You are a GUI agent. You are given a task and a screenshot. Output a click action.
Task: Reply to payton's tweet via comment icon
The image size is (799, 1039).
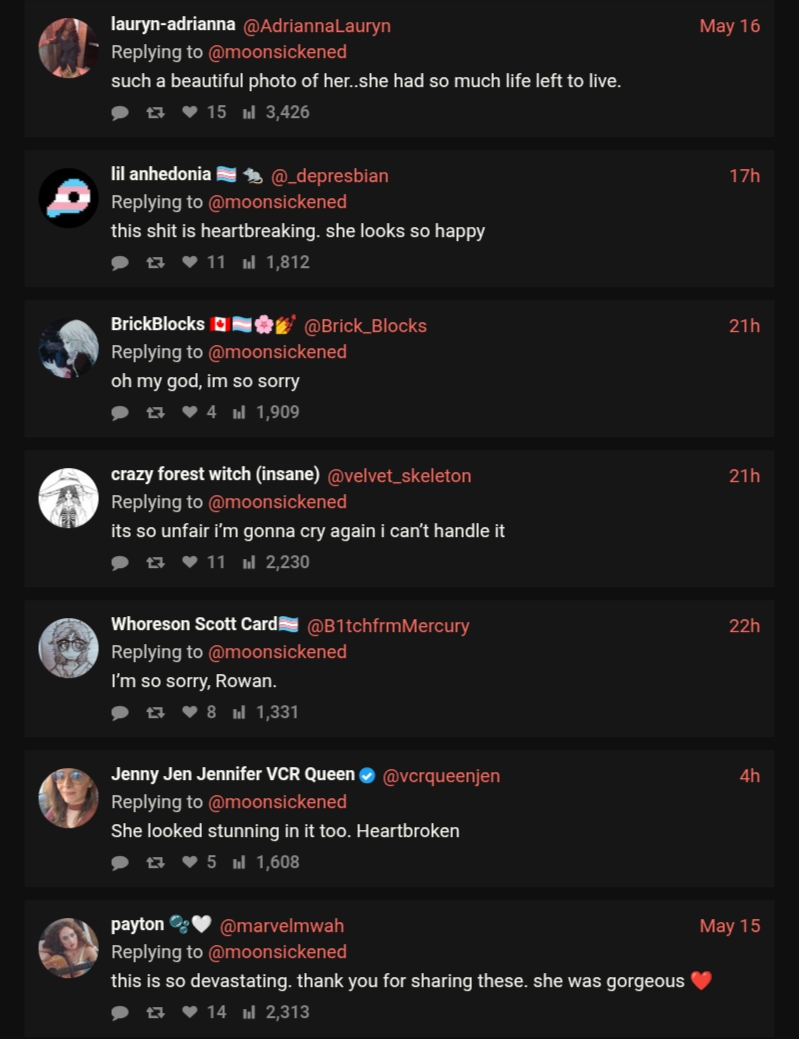pyautogui.click(x=120, y=1012)
